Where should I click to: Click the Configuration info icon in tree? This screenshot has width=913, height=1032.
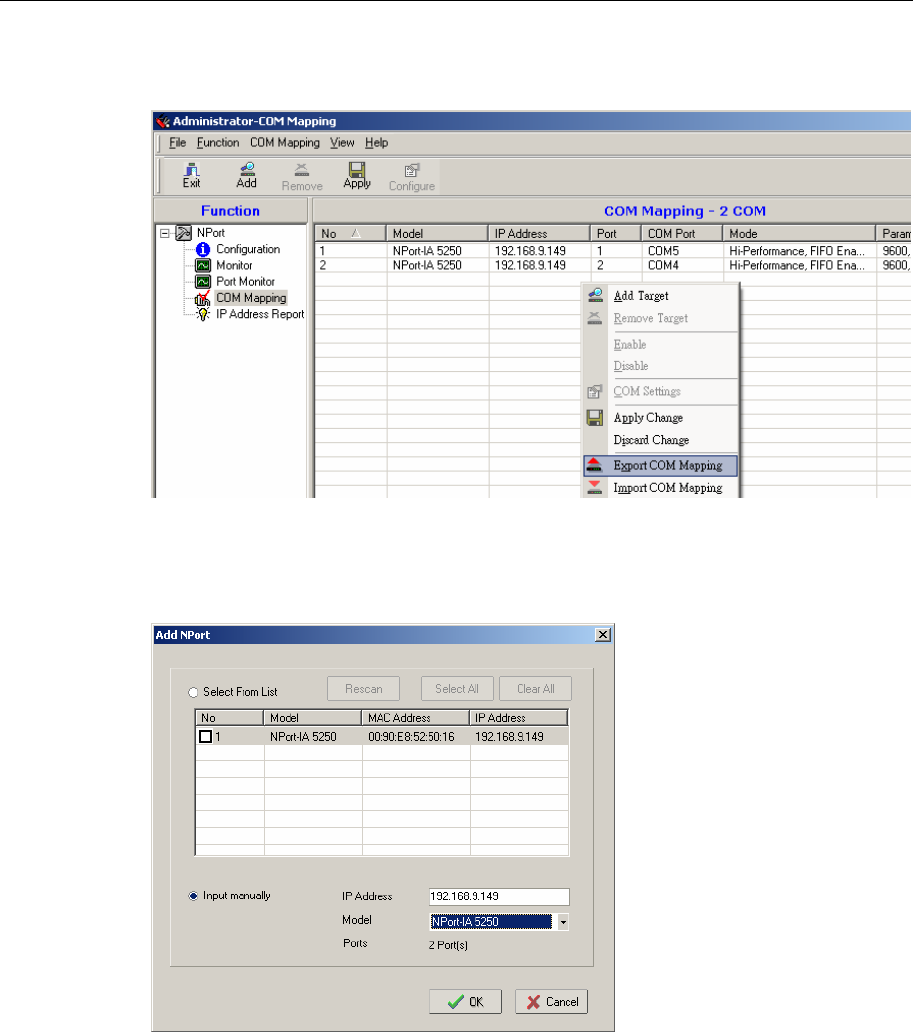click(x=203, y=249)
